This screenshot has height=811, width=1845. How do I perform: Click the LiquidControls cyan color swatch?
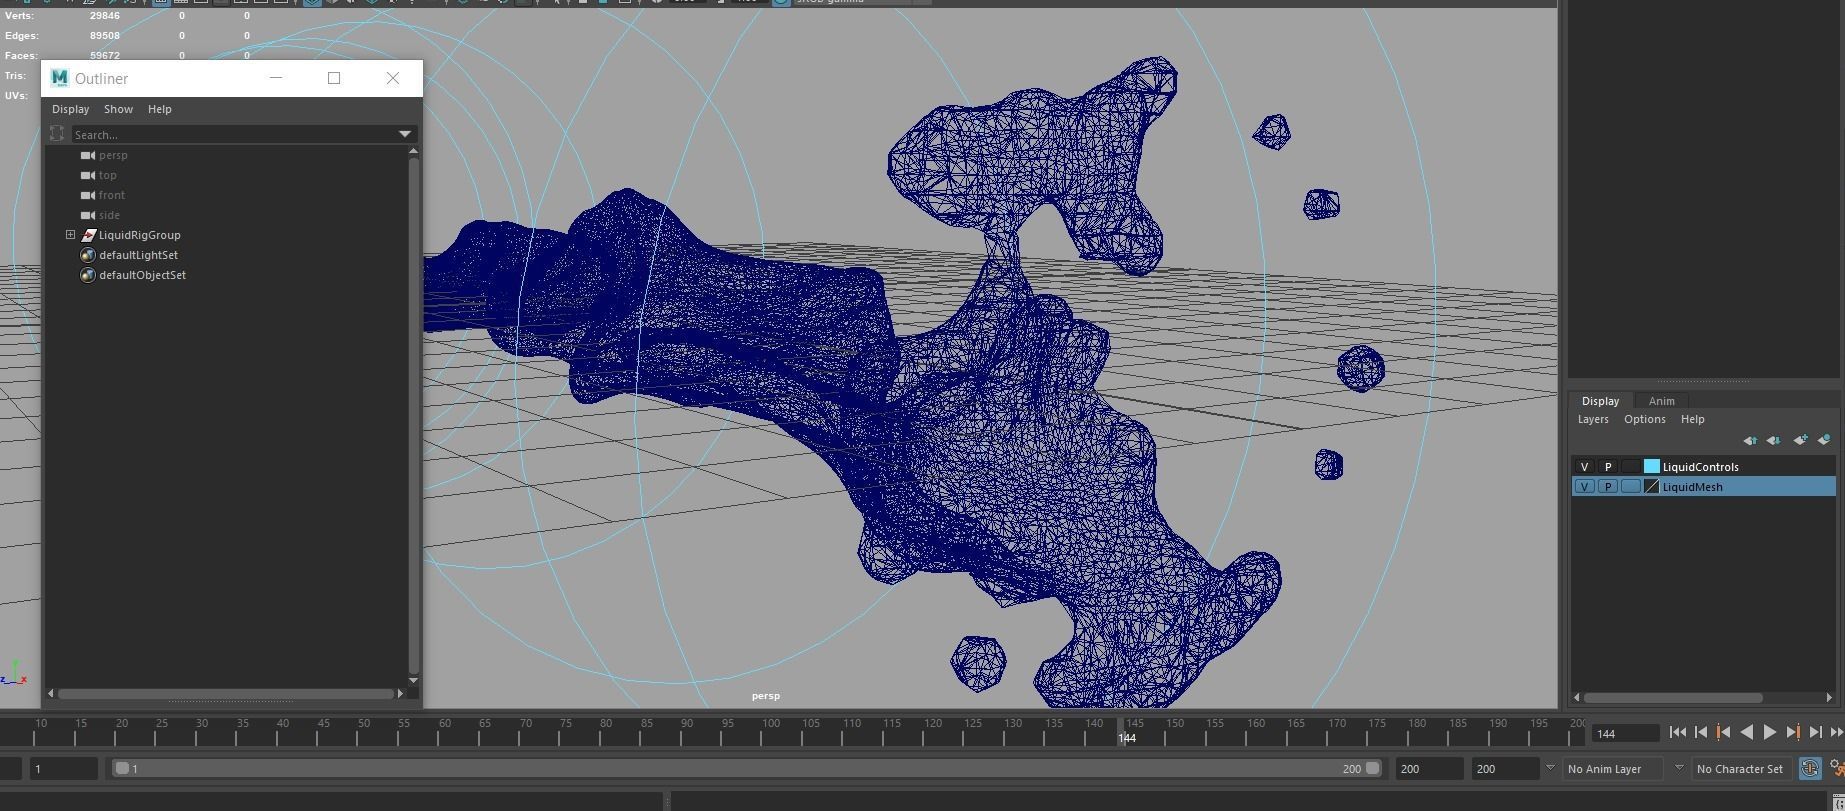pyautogui.click(x=1652, y=467)
